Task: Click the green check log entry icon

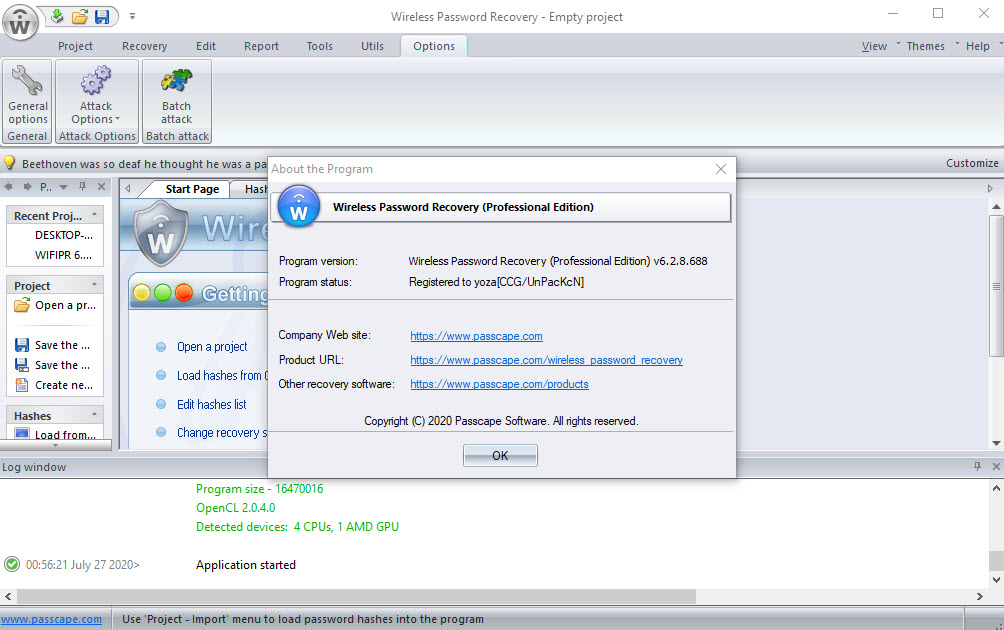Action: point(12,564)
